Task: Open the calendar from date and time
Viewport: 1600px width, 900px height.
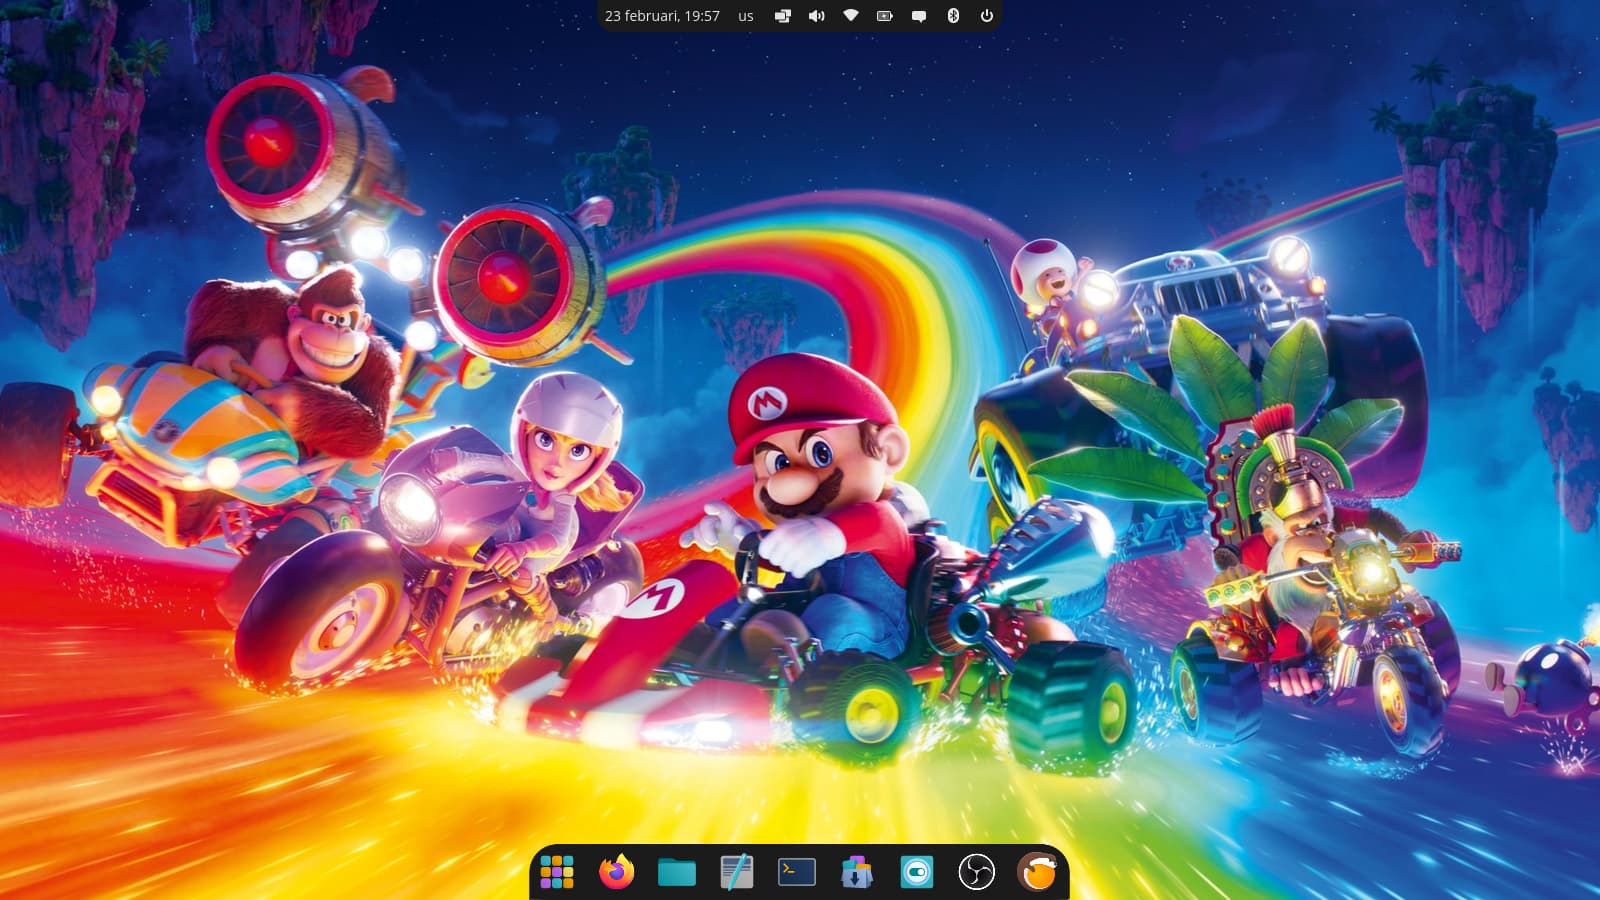Action: (x=662, y=16)
